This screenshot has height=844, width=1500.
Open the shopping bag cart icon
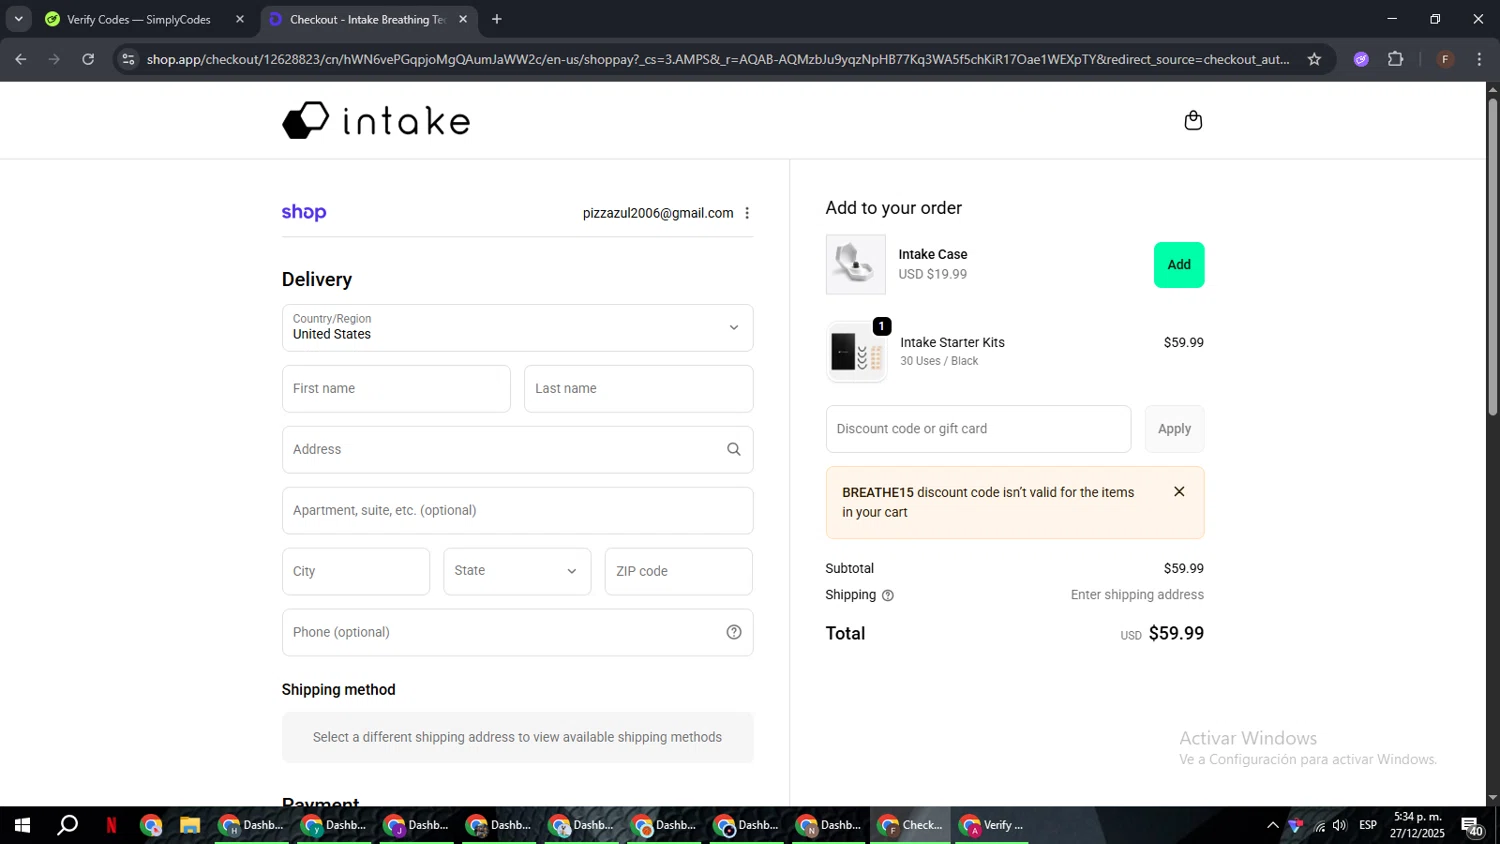(1193, 121)
